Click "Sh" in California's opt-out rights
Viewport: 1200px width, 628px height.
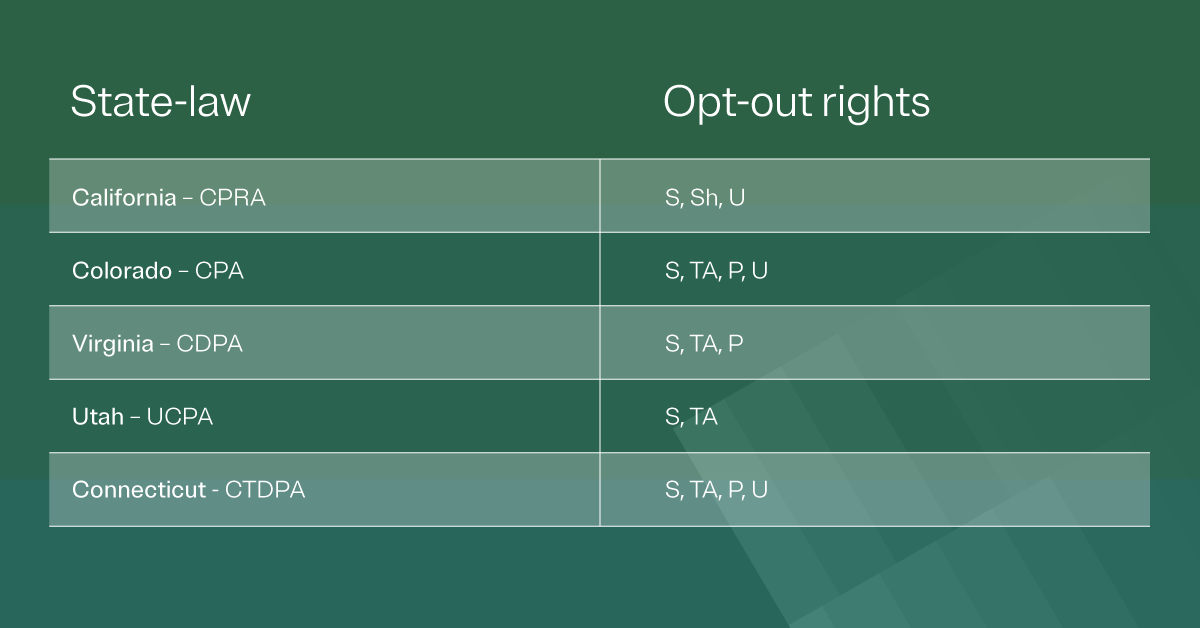(704, 197)
